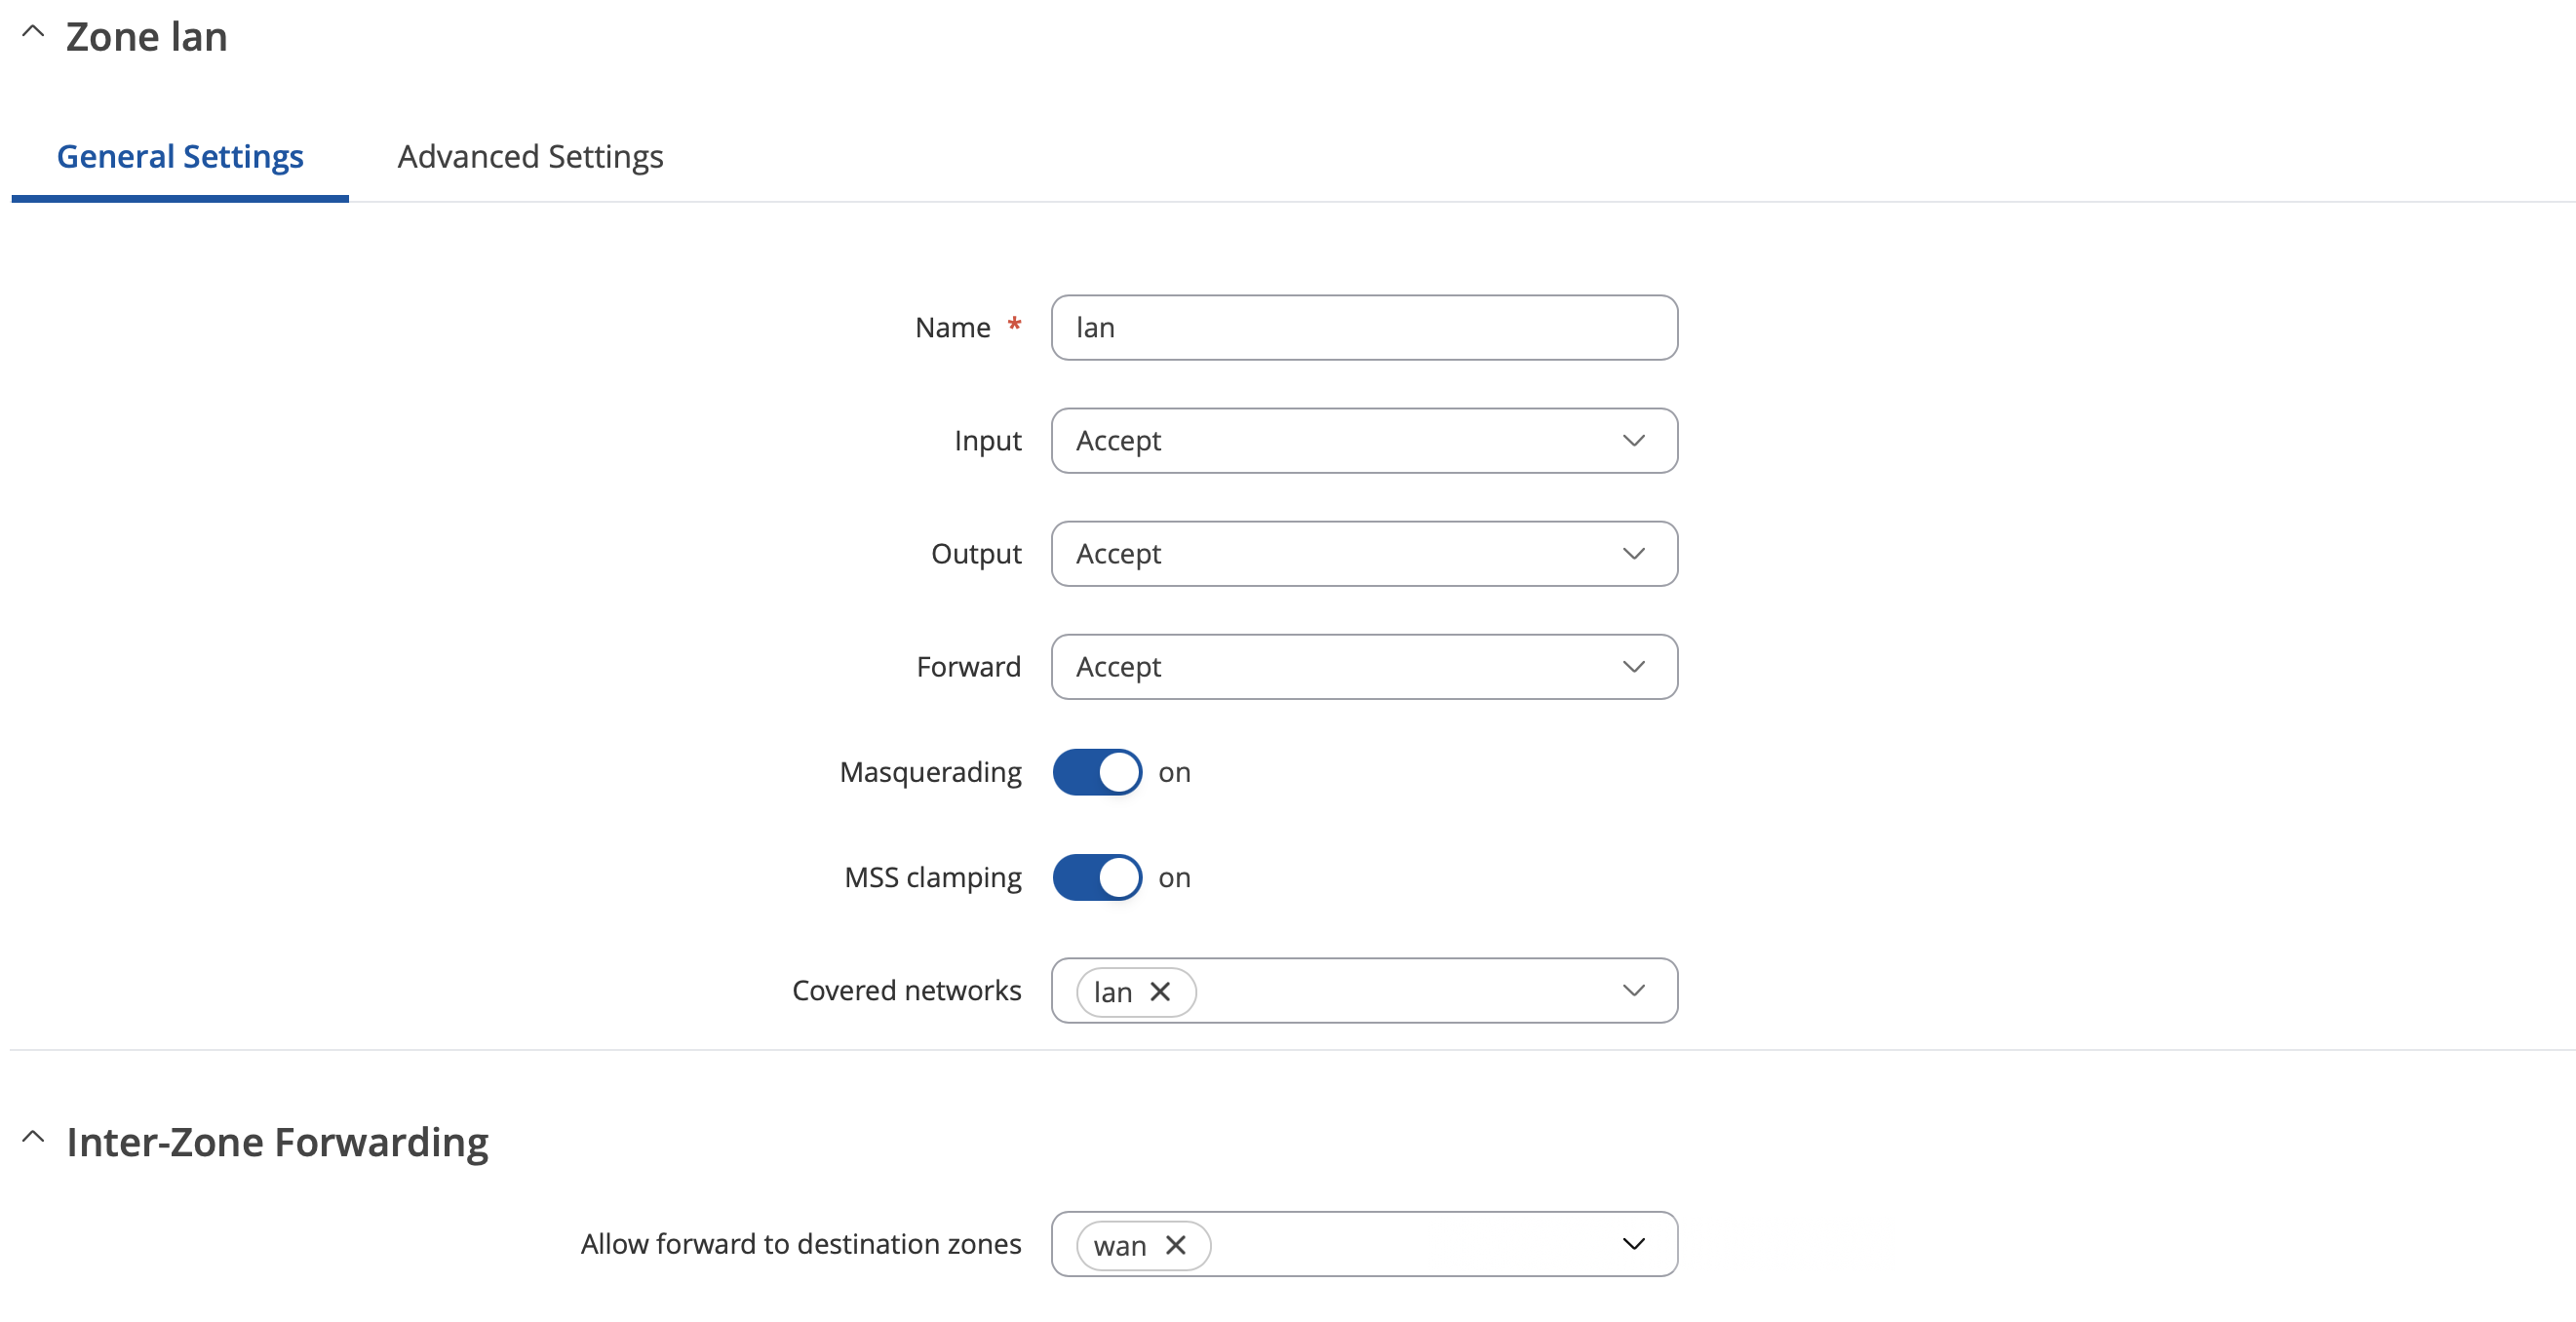
Task: Expand the Covered networks dropdown arrow
Action: pos(1633,990)
